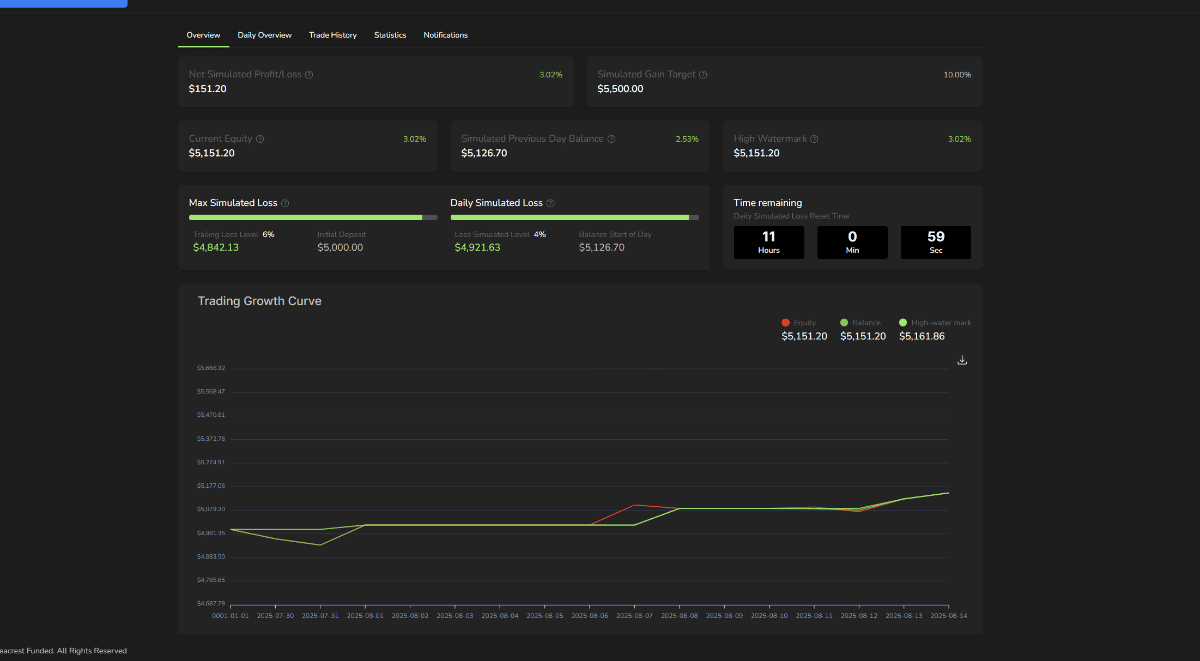Toggle the Balance series in chart legend

pos(861,323)
